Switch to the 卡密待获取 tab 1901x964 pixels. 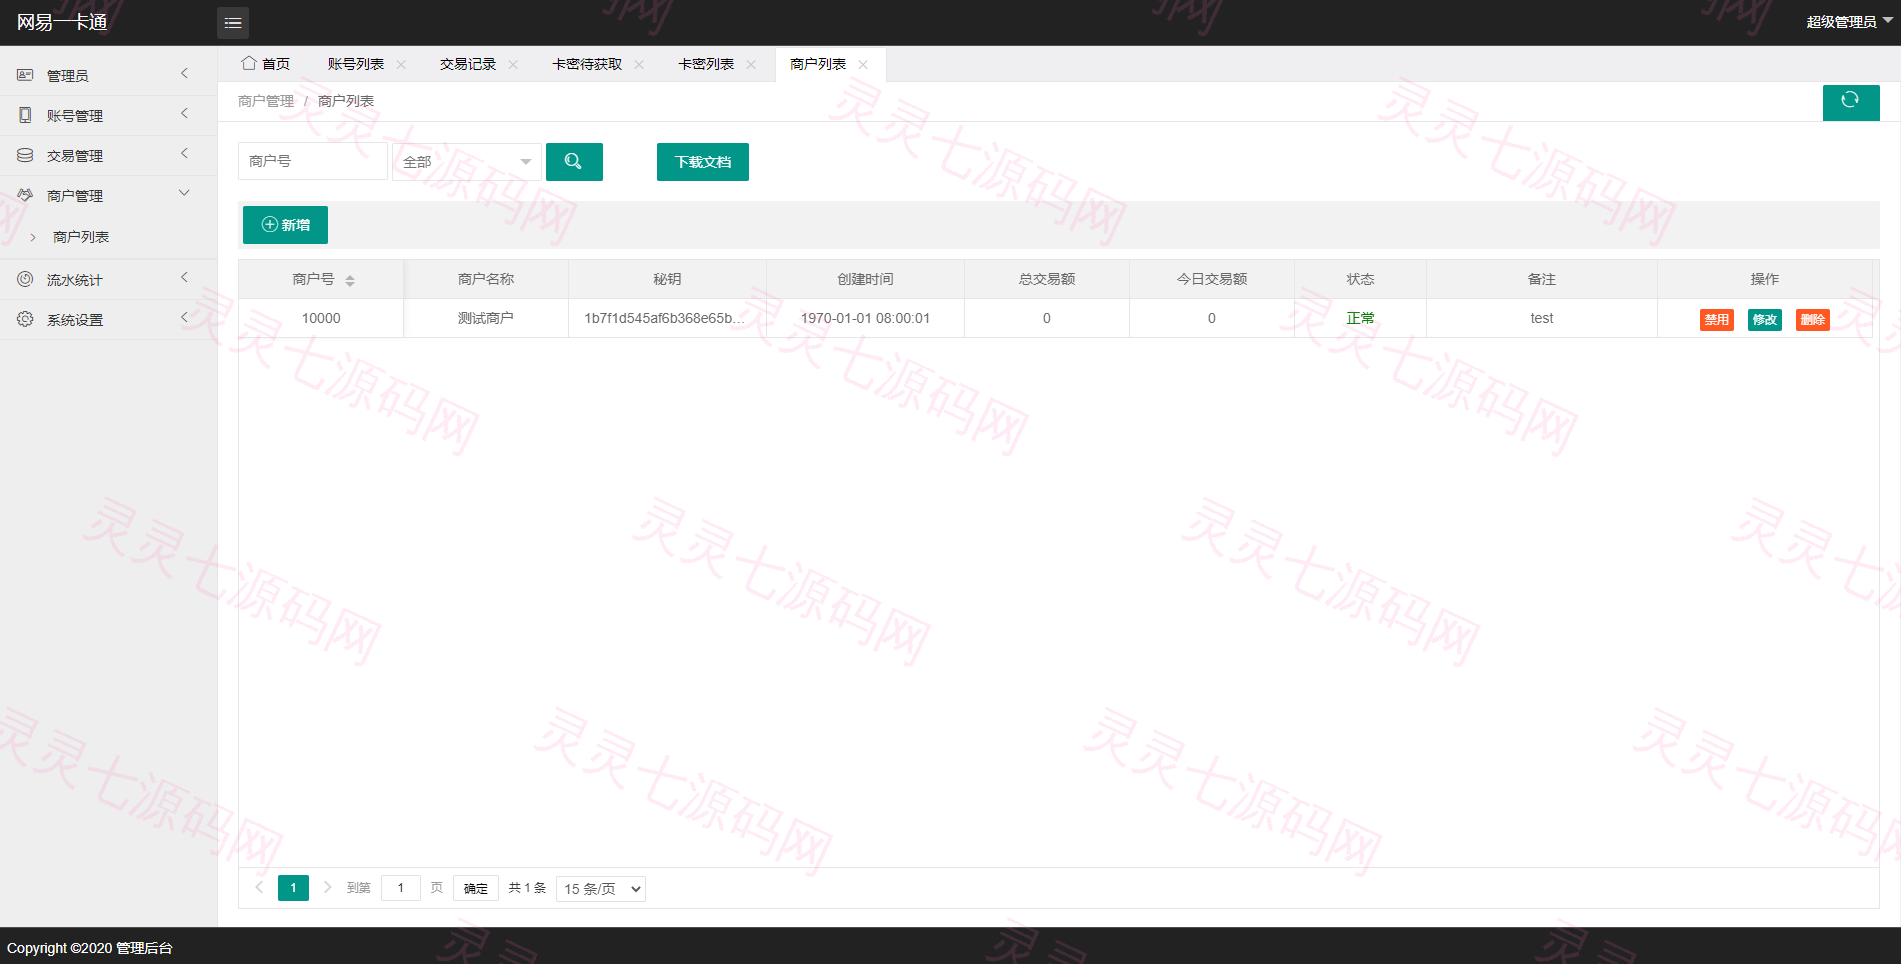tap(587, 64)
